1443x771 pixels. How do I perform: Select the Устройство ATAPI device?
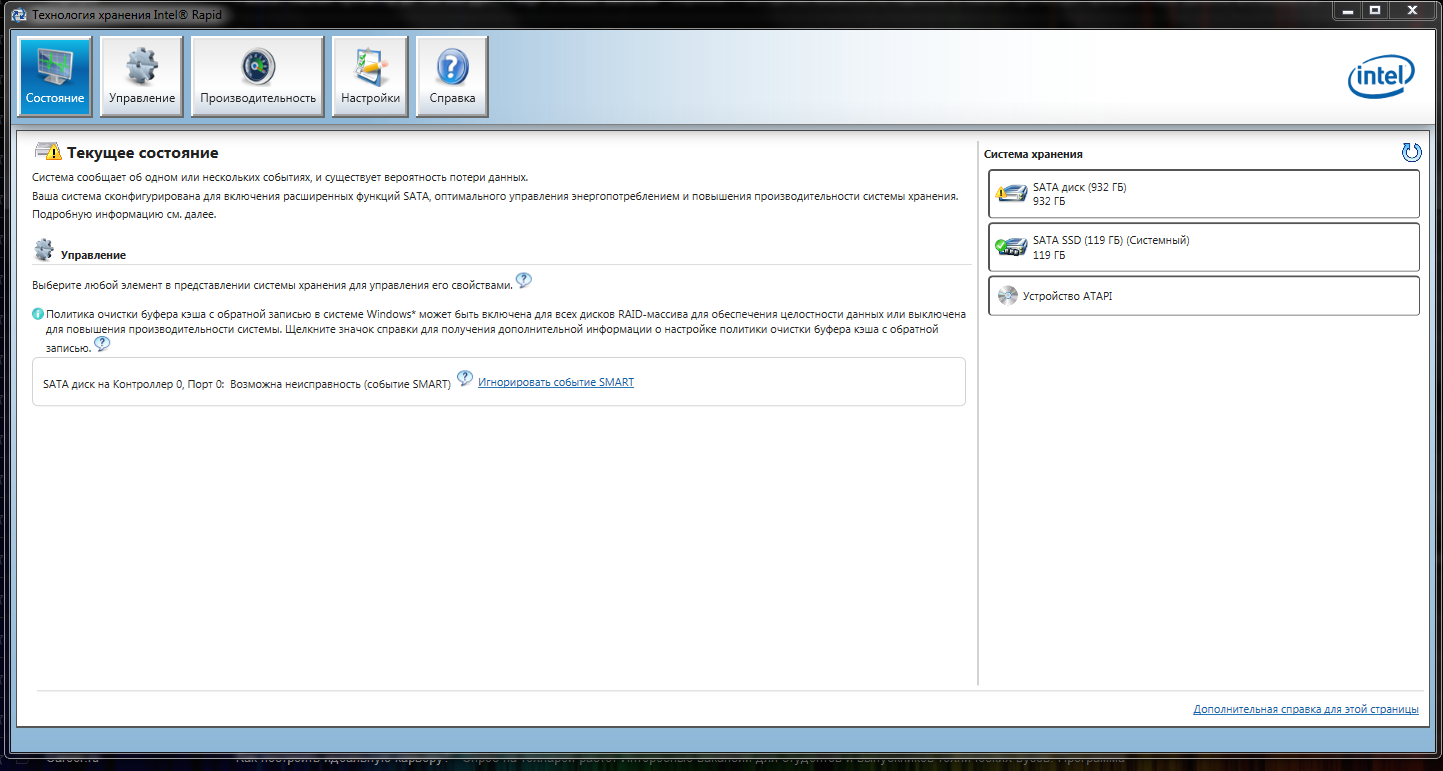tap(1204, 296)
